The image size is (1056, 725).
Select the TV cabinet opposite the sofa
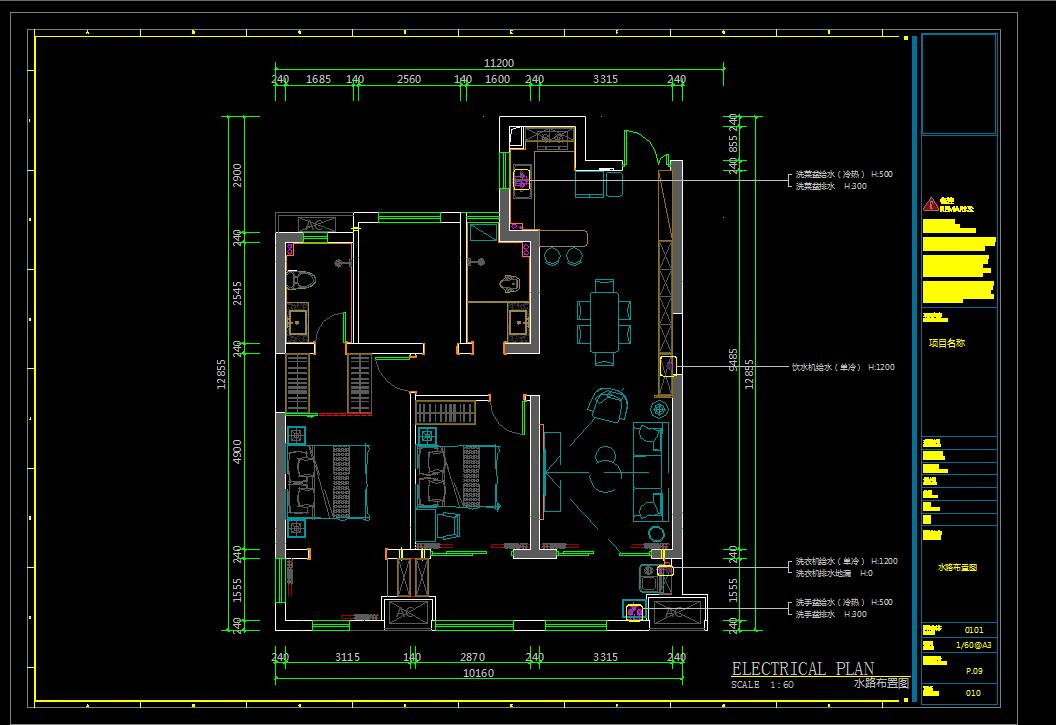(552, 472)
